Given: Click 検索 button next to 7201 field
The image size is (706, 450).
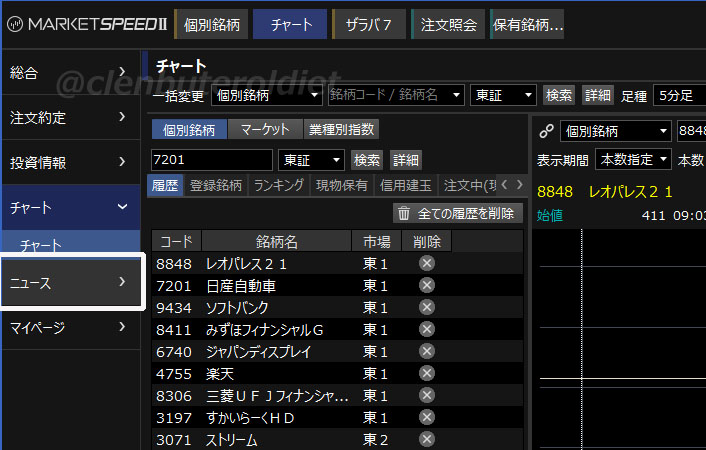Looking at the screenshot, I should point(367,160).
